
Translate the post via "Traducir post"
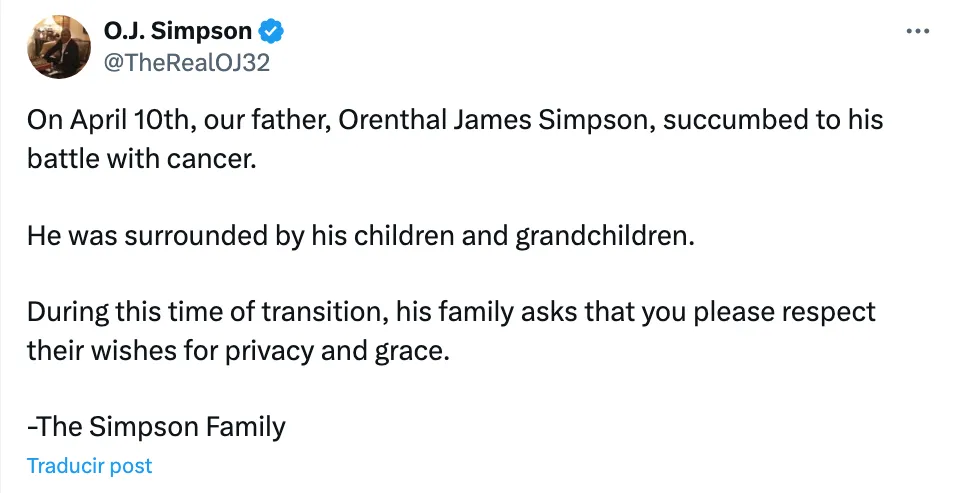coord(90,466)
